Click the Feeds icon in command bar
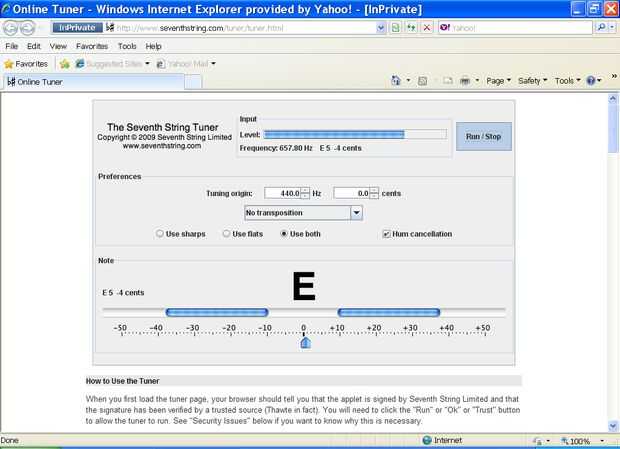Screen dimensions: 620x449 pyautogui.click(x=423, y=81)
